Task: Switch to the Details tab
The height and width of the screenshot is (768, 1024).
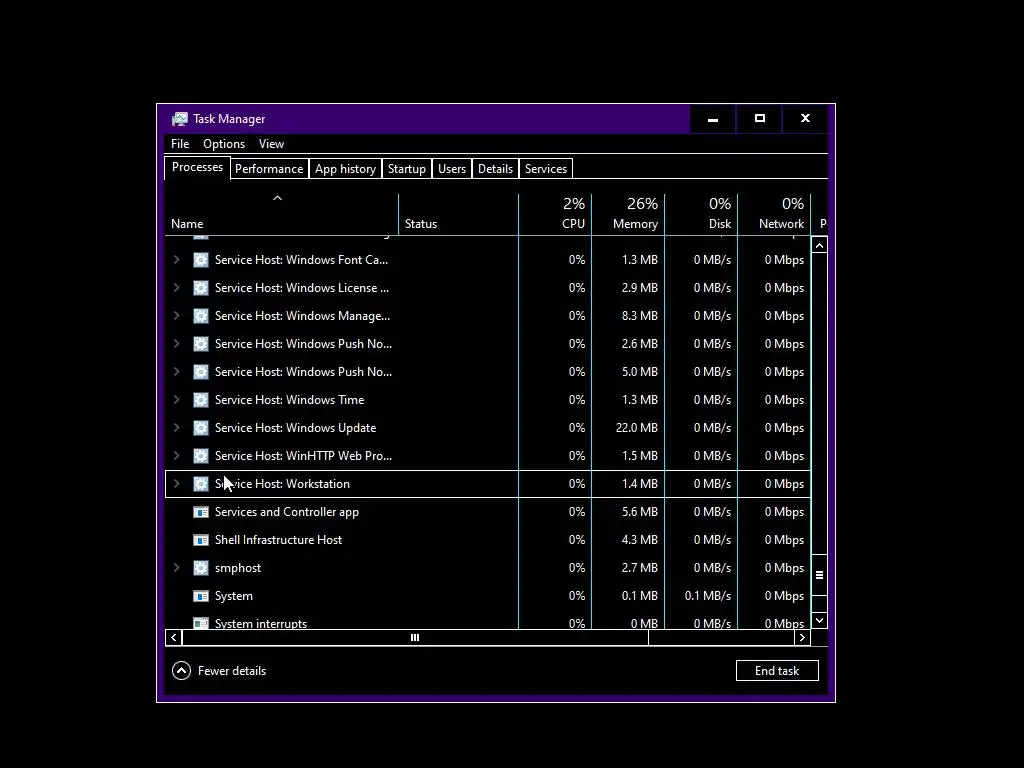Action: point(496,168)
